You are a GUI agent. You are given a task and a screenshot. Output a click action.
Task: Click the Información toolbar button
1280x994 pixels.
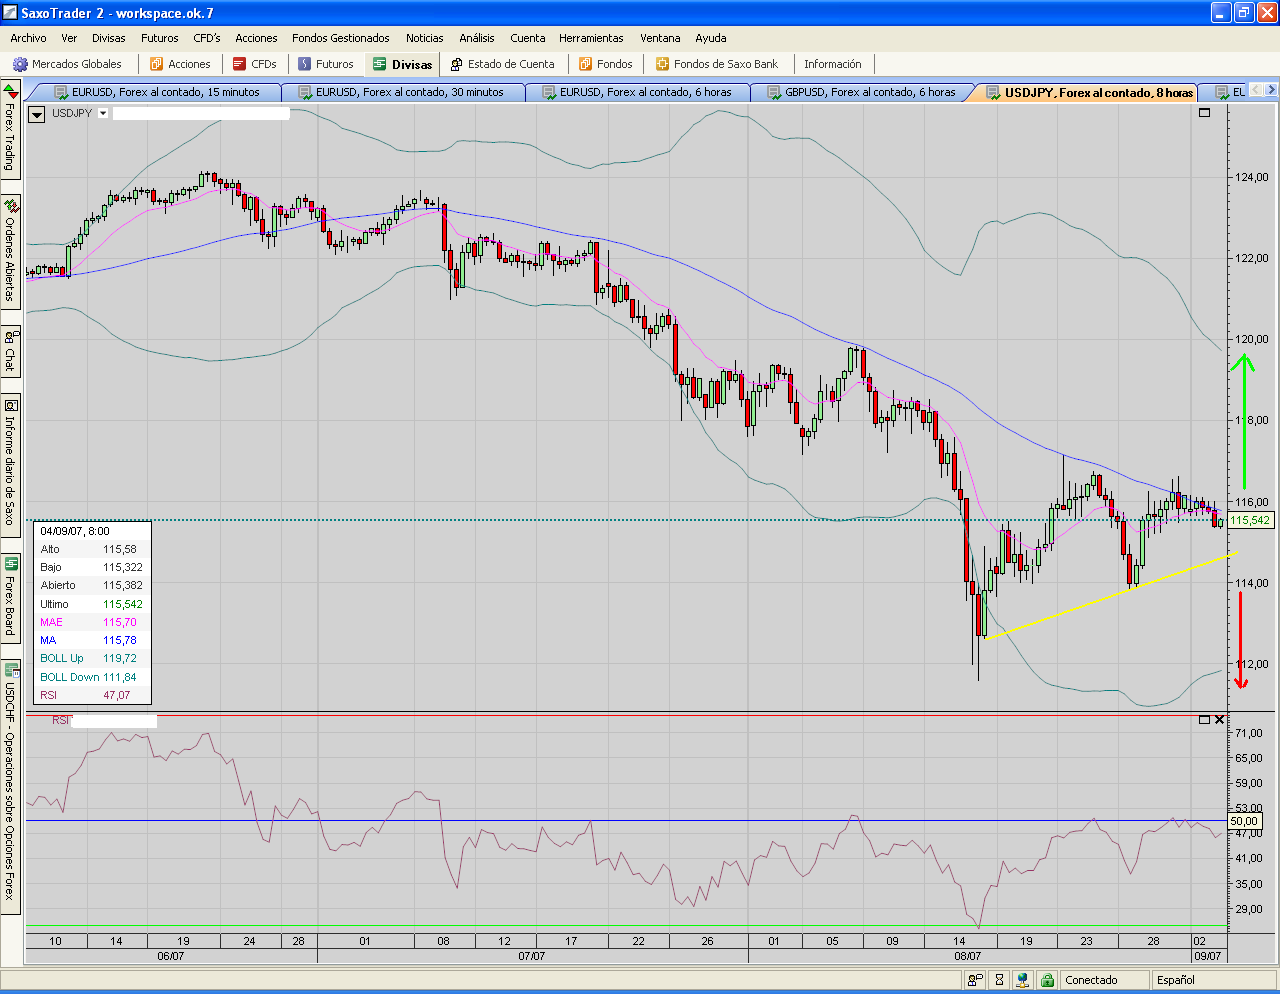[x=832, y=64]
